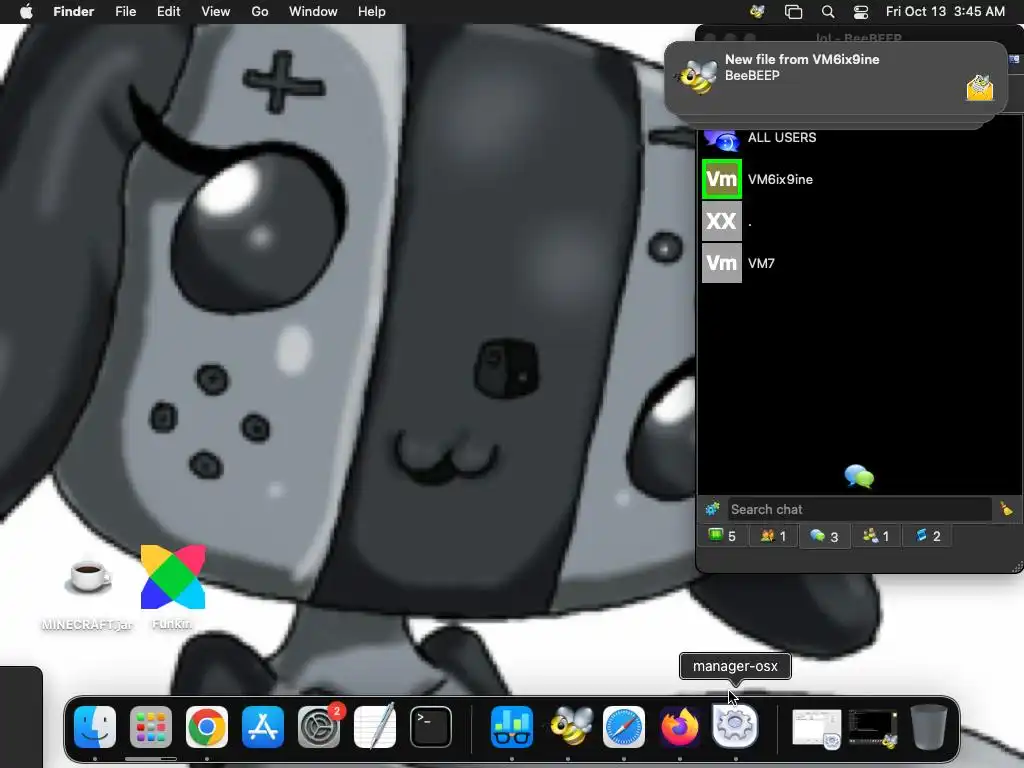Open TextEdit from the dock
Screen dimensions: 1024x768
pos(375,727)
